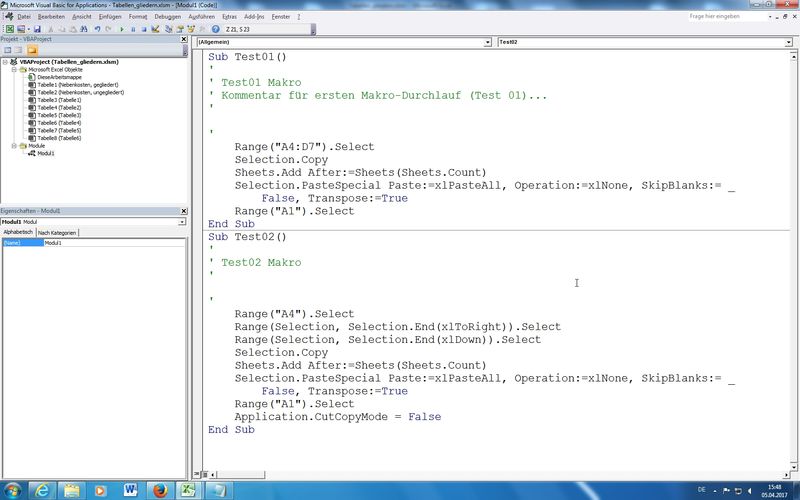Collapse the Microsoft Excel Objekte folder
The width and height of the screenshot is (800, 500).
point(13,70)
